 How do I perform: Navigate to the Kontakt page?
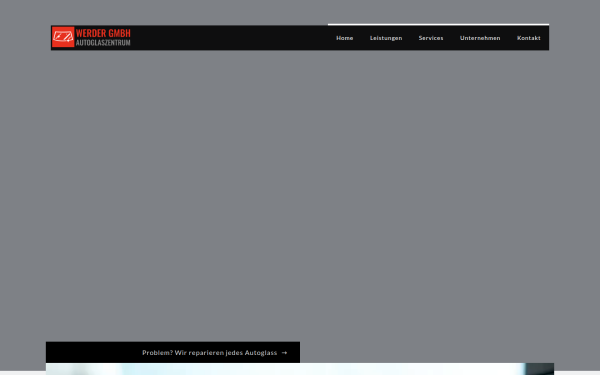528,38
